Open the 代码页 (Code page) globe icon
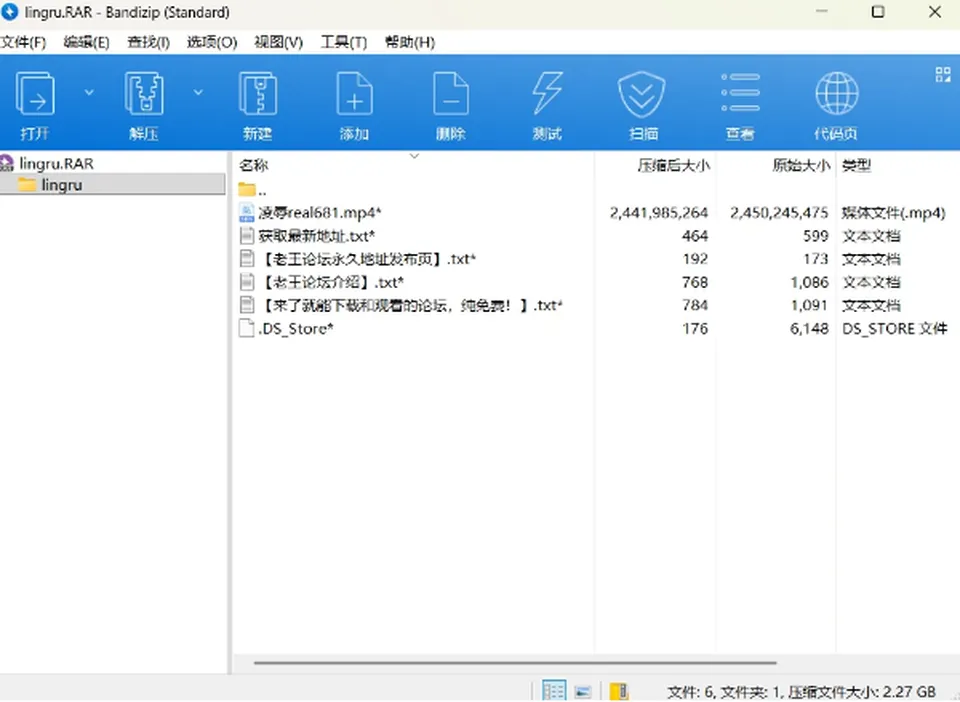 836,94
